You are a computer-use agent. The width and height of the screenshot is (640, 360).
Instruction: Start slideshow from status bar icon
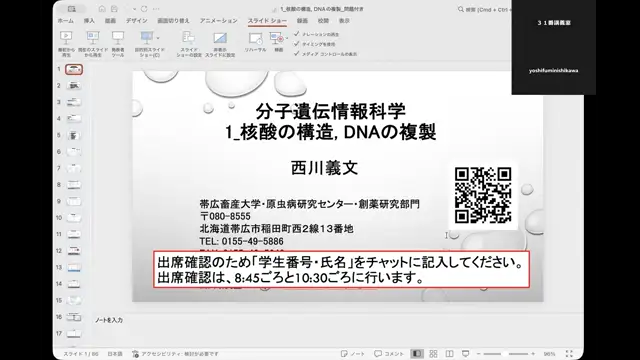pos(465,354)
